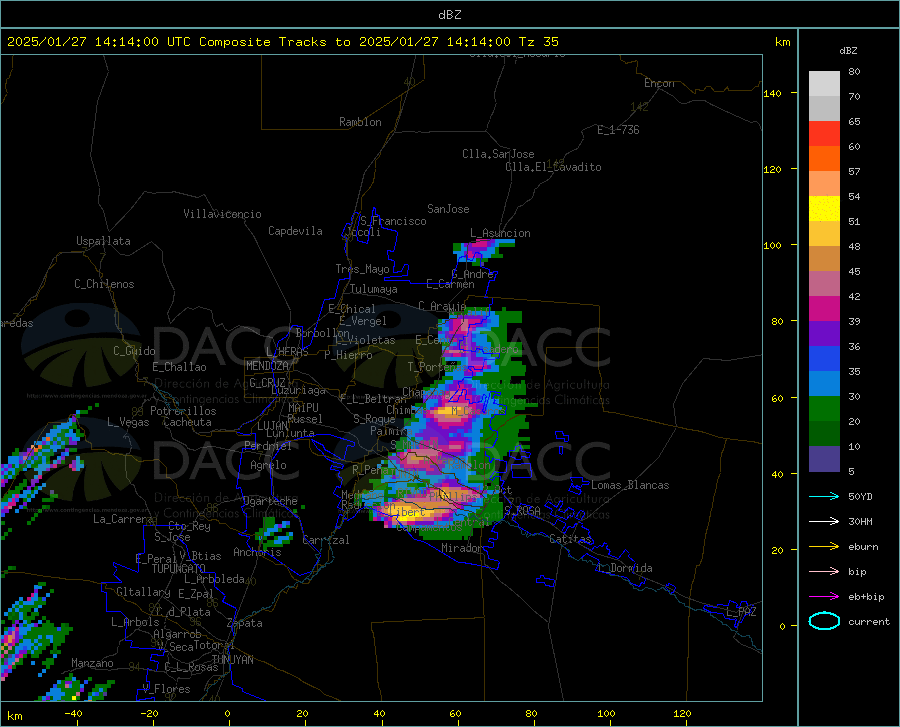Click the yellow 'km' label at top right
This screenshot has width=900, height=727.
(x=782, y=42)
